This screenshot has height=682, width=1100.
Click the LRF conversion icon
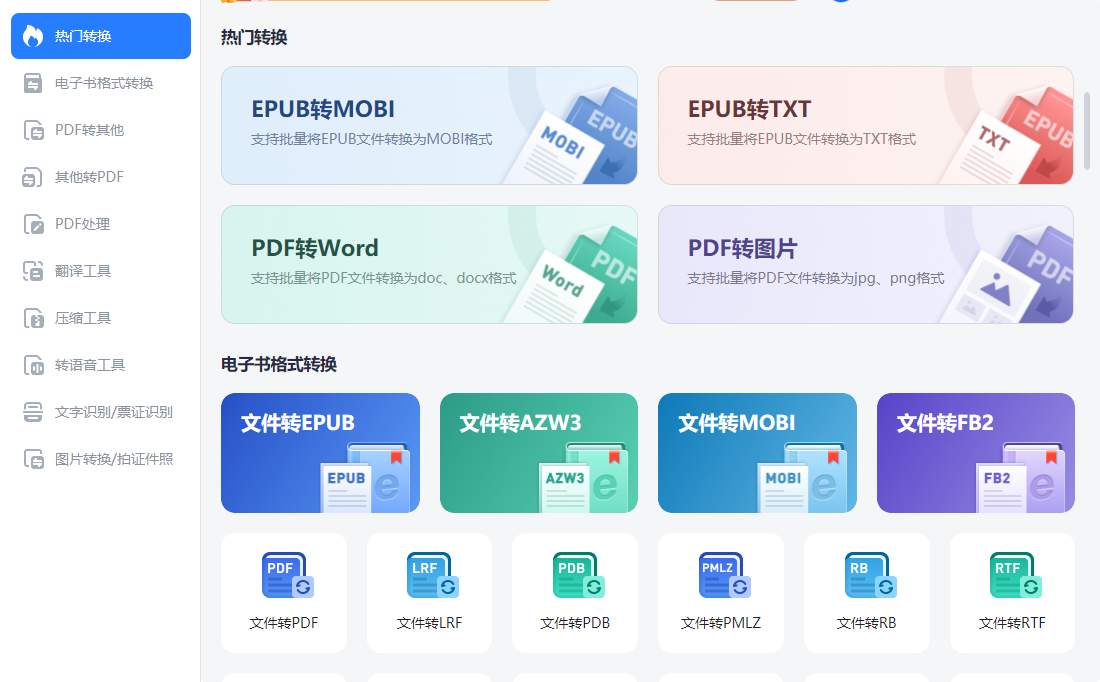point(432,575)
